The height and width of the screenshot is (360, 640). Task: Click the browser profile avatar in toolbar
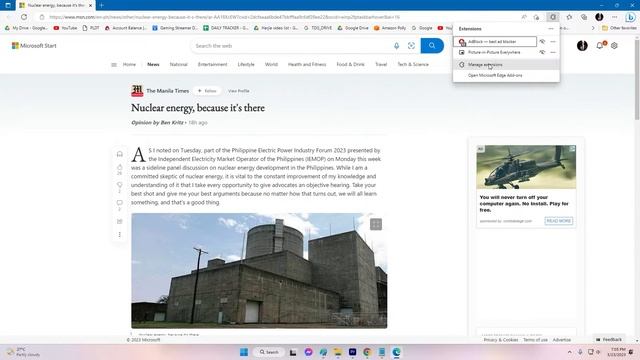(599, 17)
